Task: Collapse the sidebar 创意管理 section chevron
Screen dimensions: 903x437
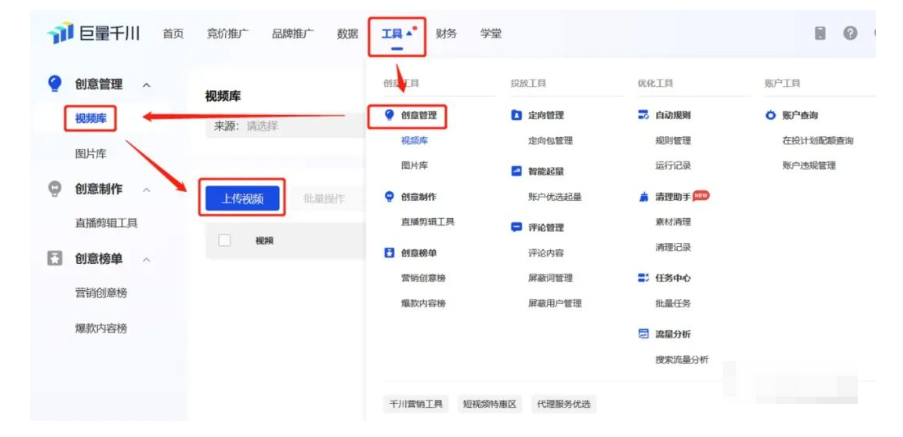Action: [x=146, y=85]
